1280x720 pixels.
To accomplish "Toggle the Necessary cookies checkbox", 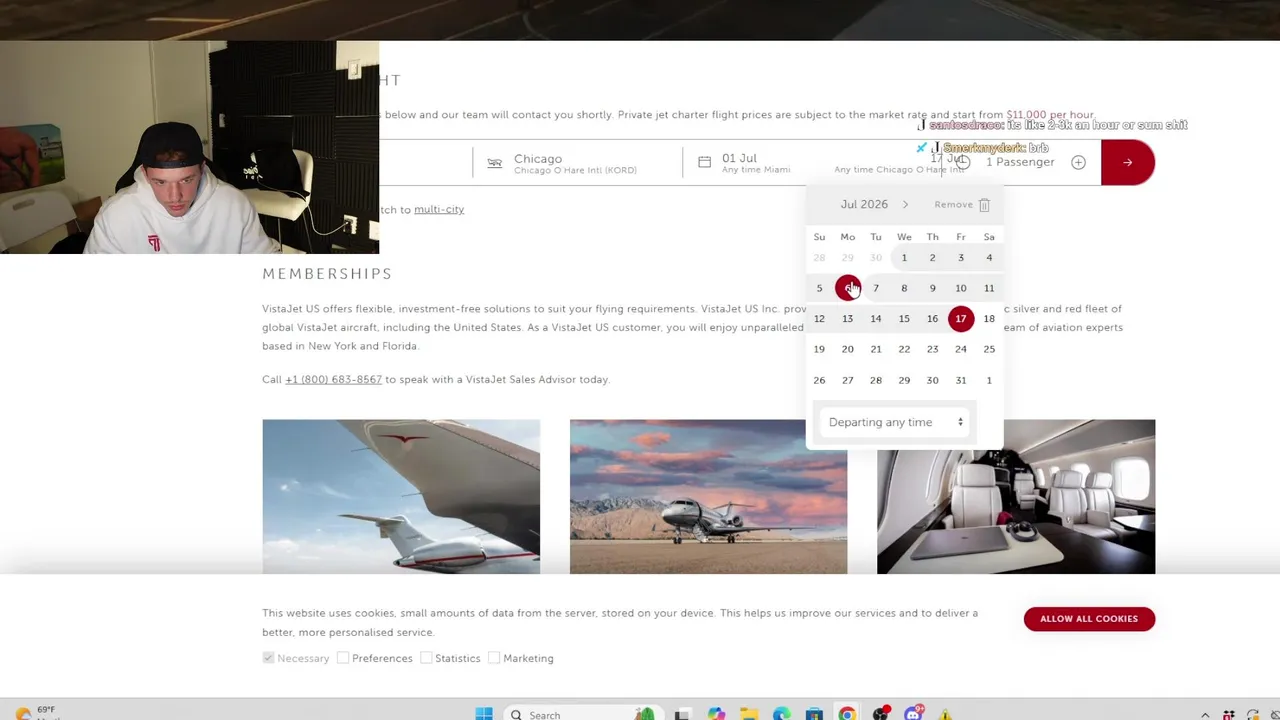I will pos(268,658).
